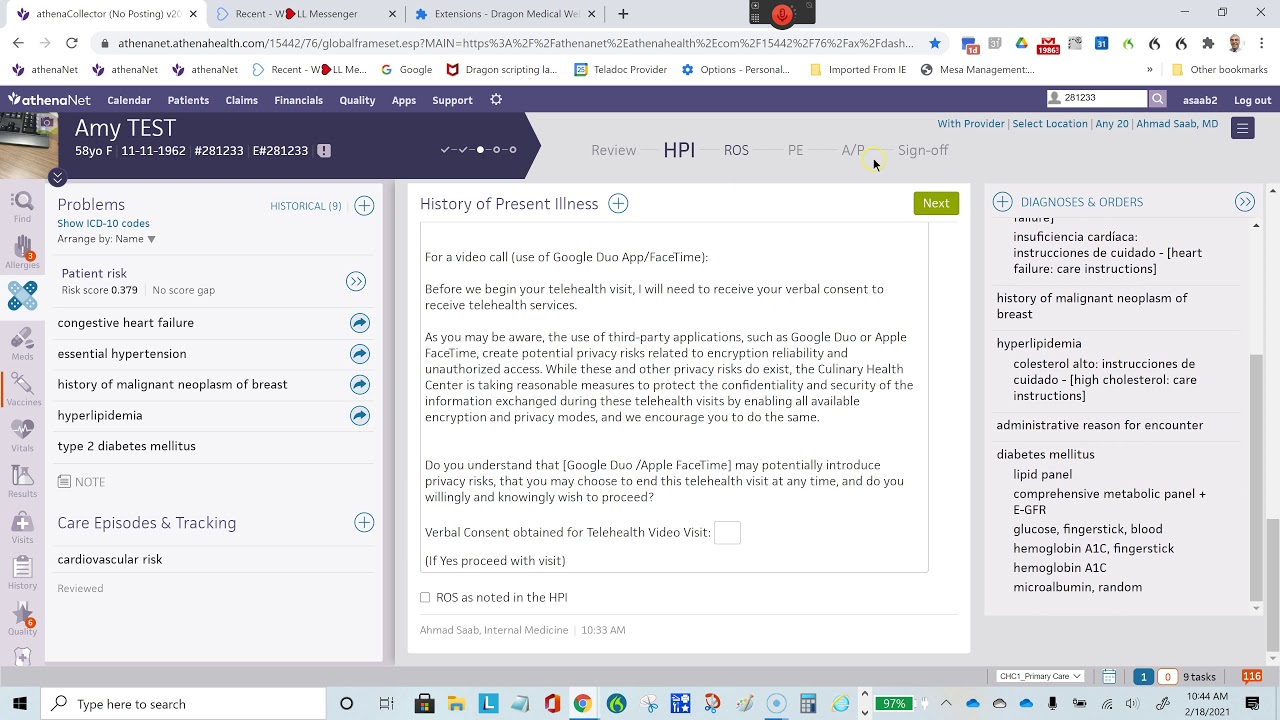Open the Patients menu
1280x720 pixels.
point(188,100)
